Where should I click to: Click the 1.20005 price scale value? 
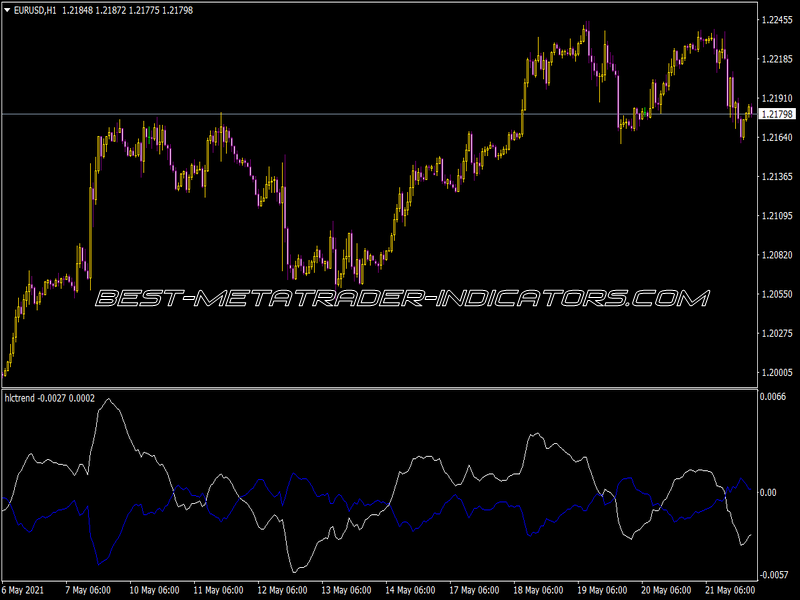point(777,373)
